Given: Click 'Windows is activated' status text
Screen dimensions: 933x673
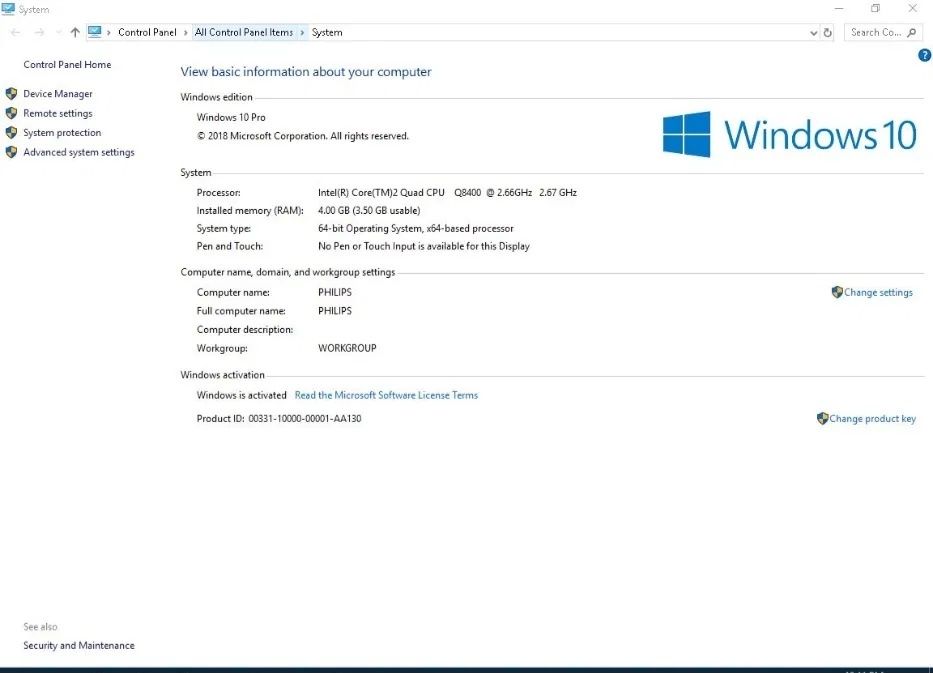Looking at the screenshot, I should click(242, 395).
